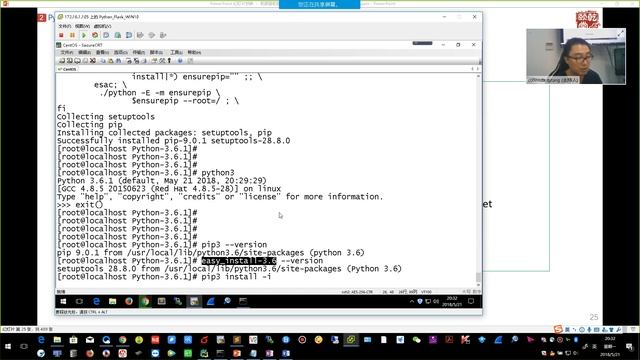Open Edge browser in the VM's taskbar

click(96, 301)
